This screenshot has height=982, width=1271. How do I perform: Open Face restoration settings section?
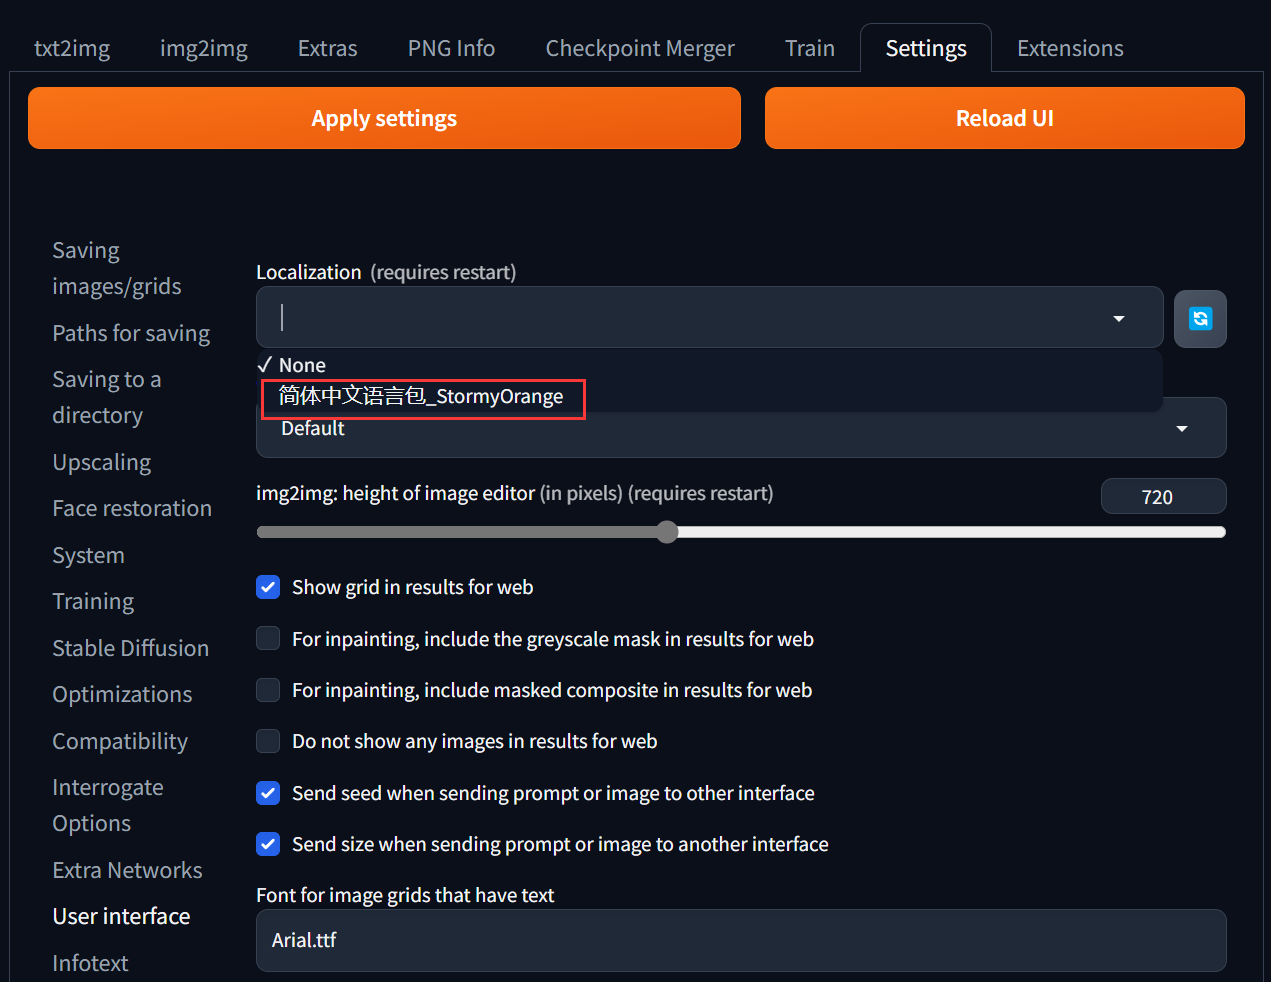(x=132, y=508)
